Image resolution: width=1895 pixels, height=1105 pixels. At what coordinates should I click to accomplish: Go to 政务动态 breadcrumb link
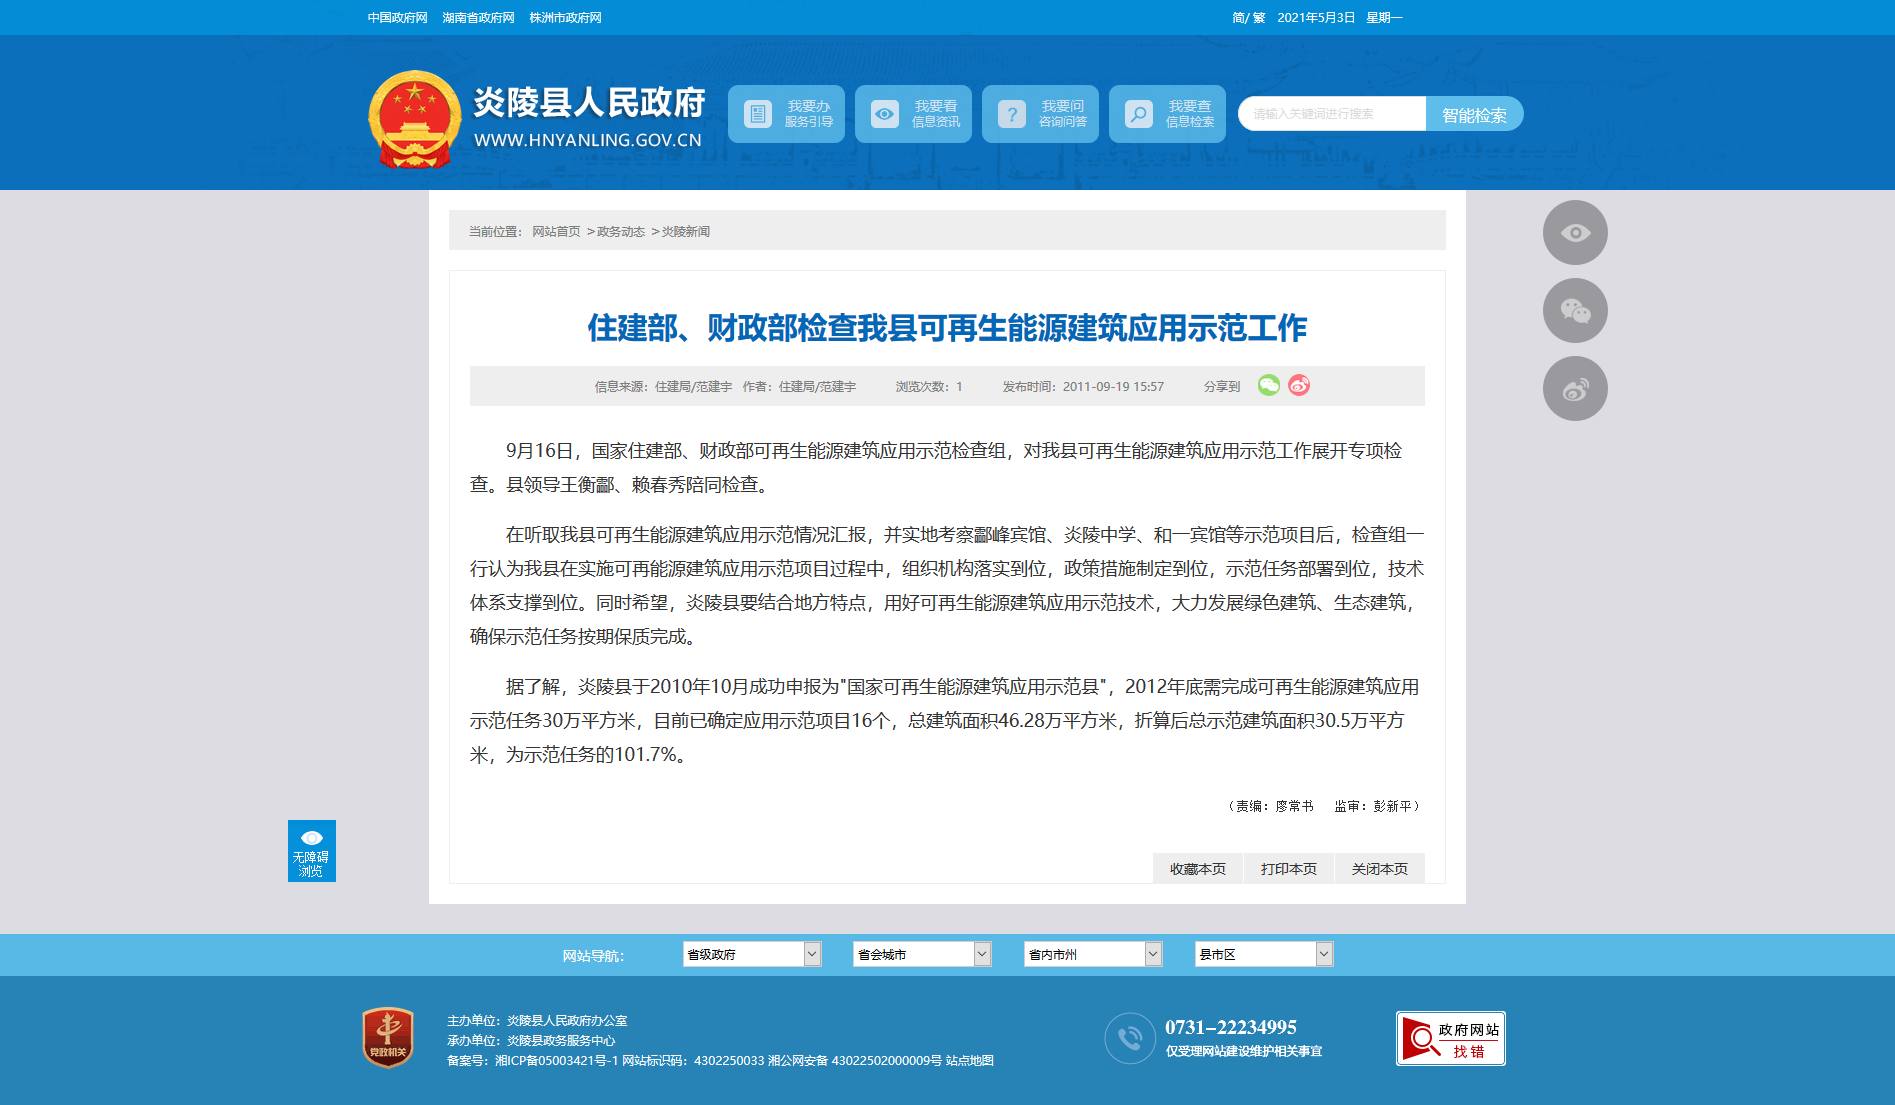(x=621, y=232)
